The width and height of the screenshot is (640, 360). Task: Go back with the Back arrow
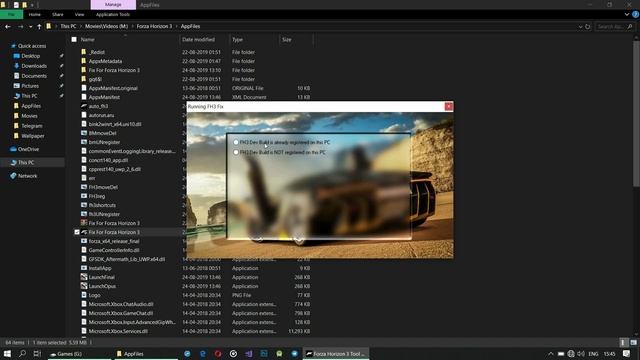[8, 27]
